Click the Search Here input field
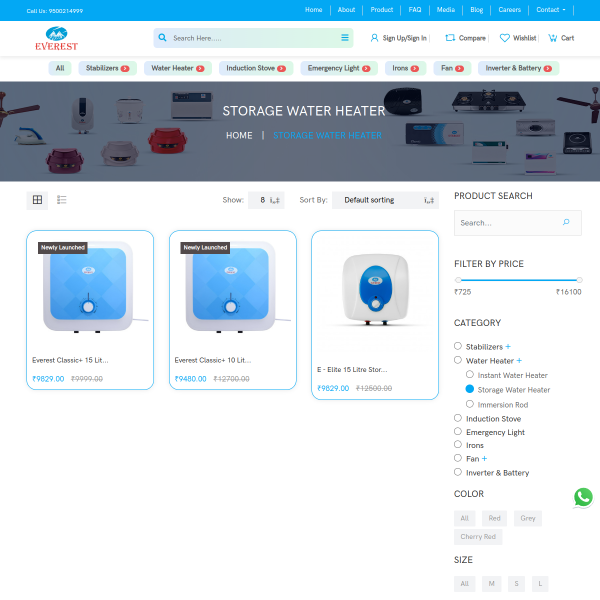600x600 pixels. tap(253, 38)
